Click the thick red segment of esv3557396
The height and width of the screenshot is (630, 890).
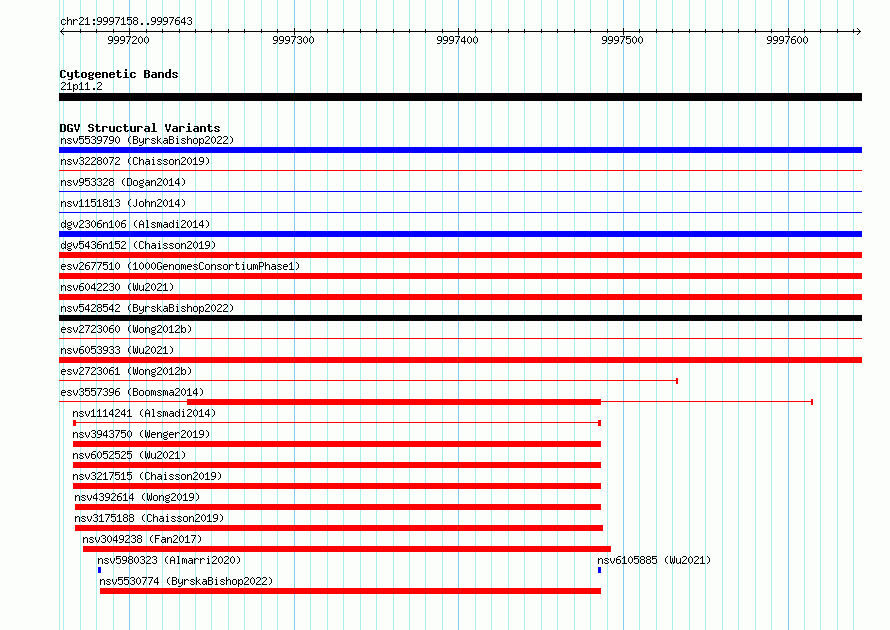[394, 402]
